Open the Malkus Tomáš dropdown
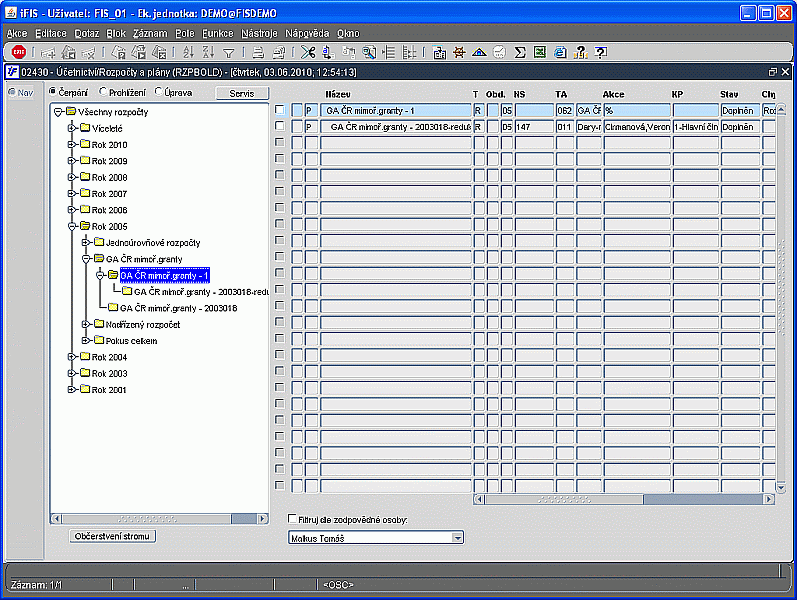Viewport: 797px width, 600px height. pos(458,538)
